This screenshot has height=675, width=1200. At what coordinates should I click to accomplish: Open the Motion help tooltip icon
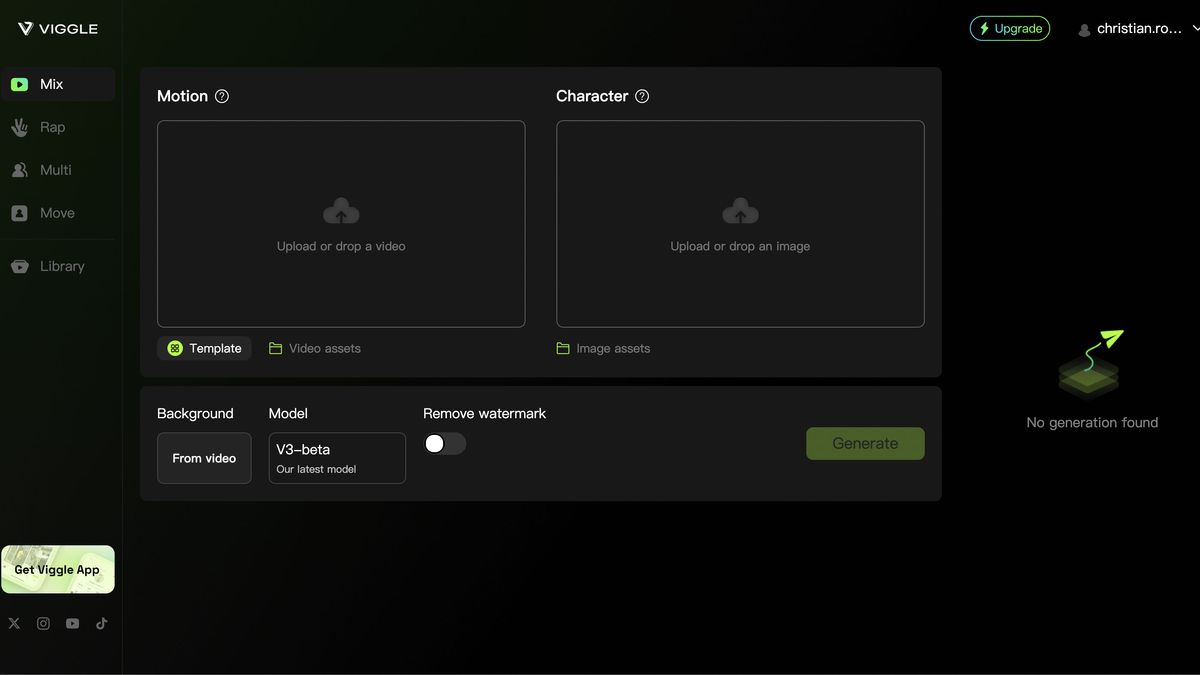[x=221, y=96]
